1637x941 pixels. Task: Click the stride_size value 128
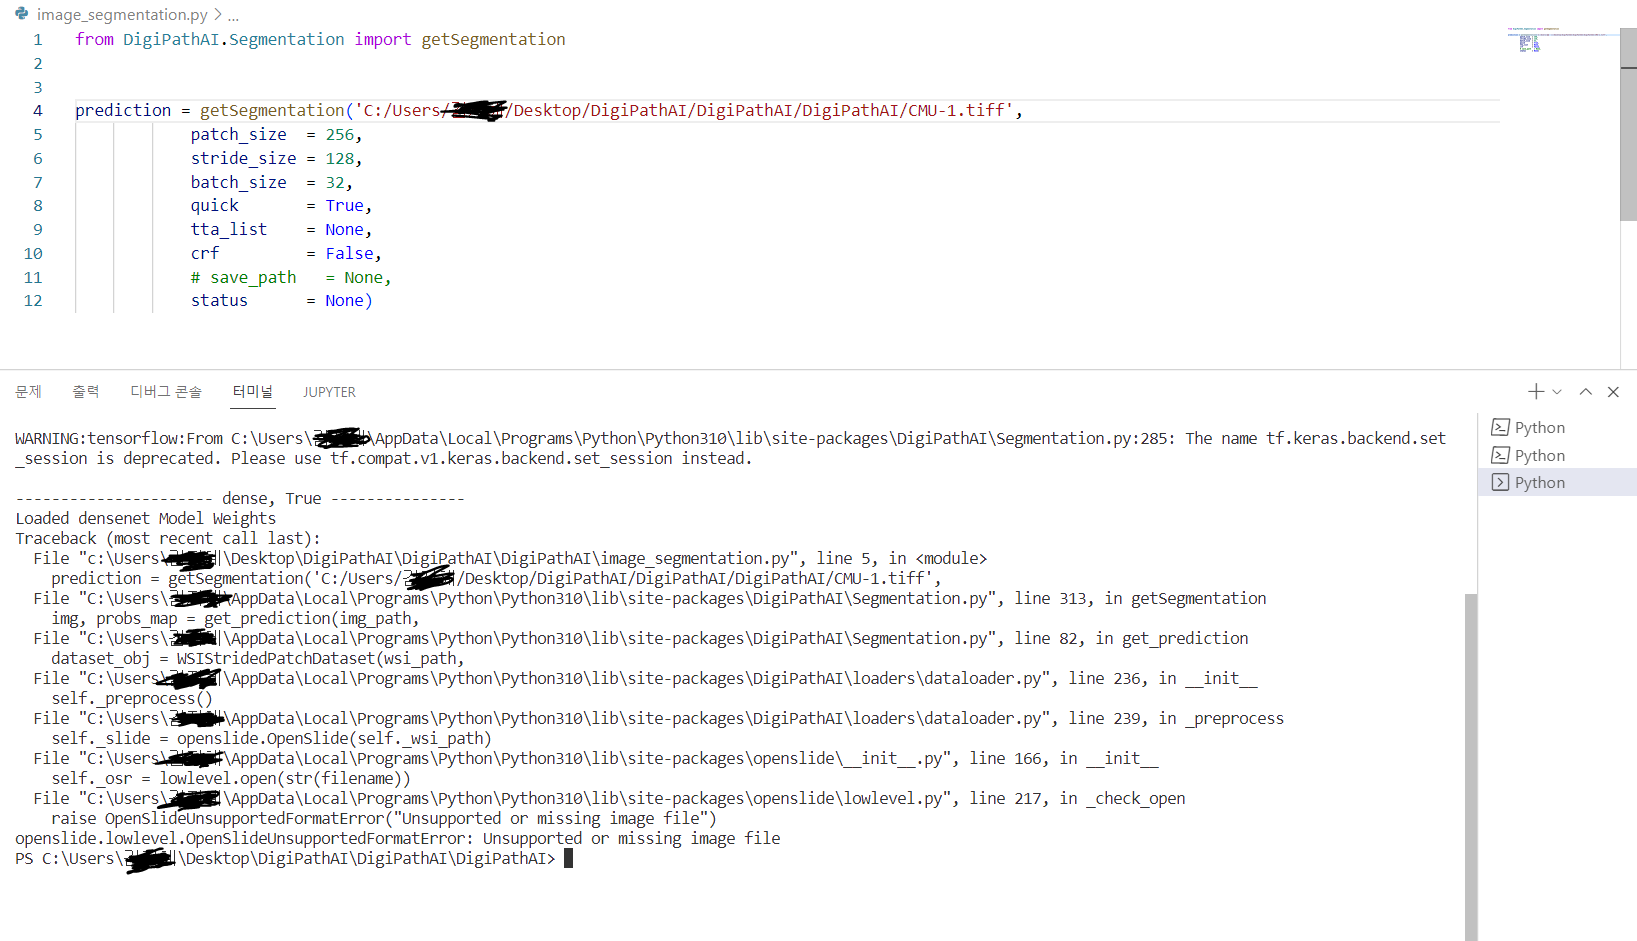point(339,159)
